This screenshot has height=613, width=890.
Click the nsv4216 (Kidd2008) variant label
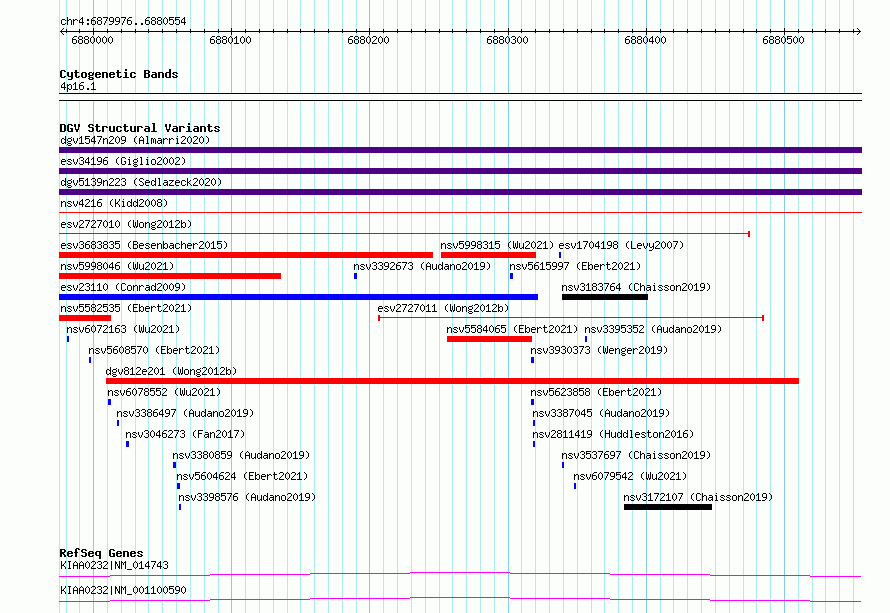tap(114, 203)
